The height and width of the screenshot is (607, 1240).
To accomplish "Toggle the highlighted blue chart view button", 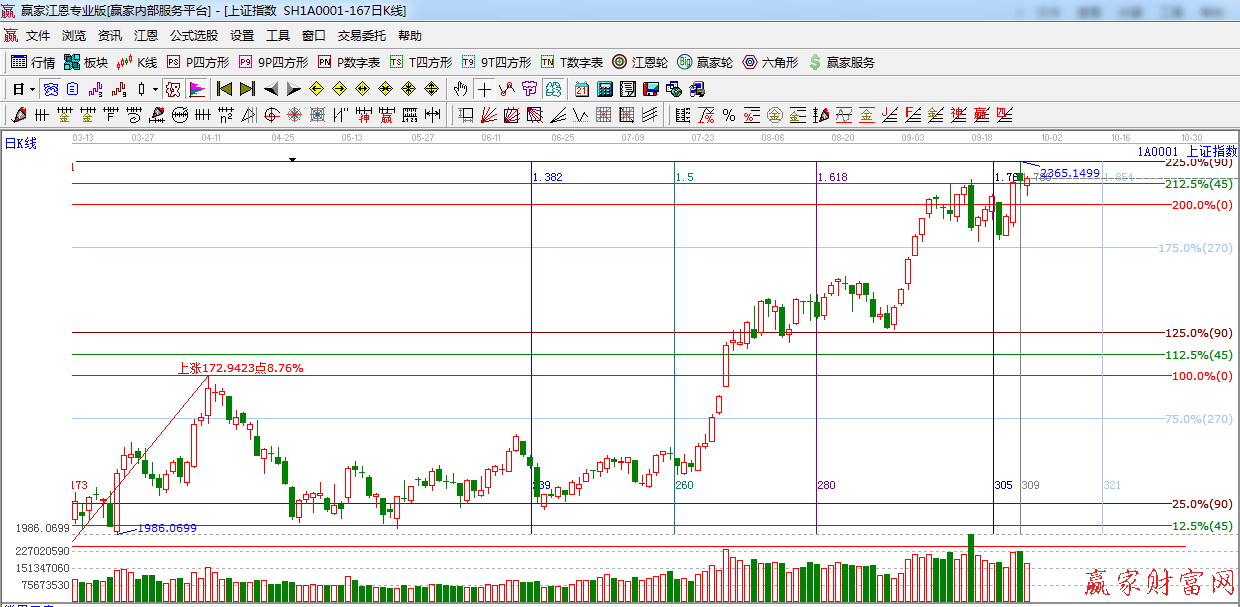I will pos(50,89).
